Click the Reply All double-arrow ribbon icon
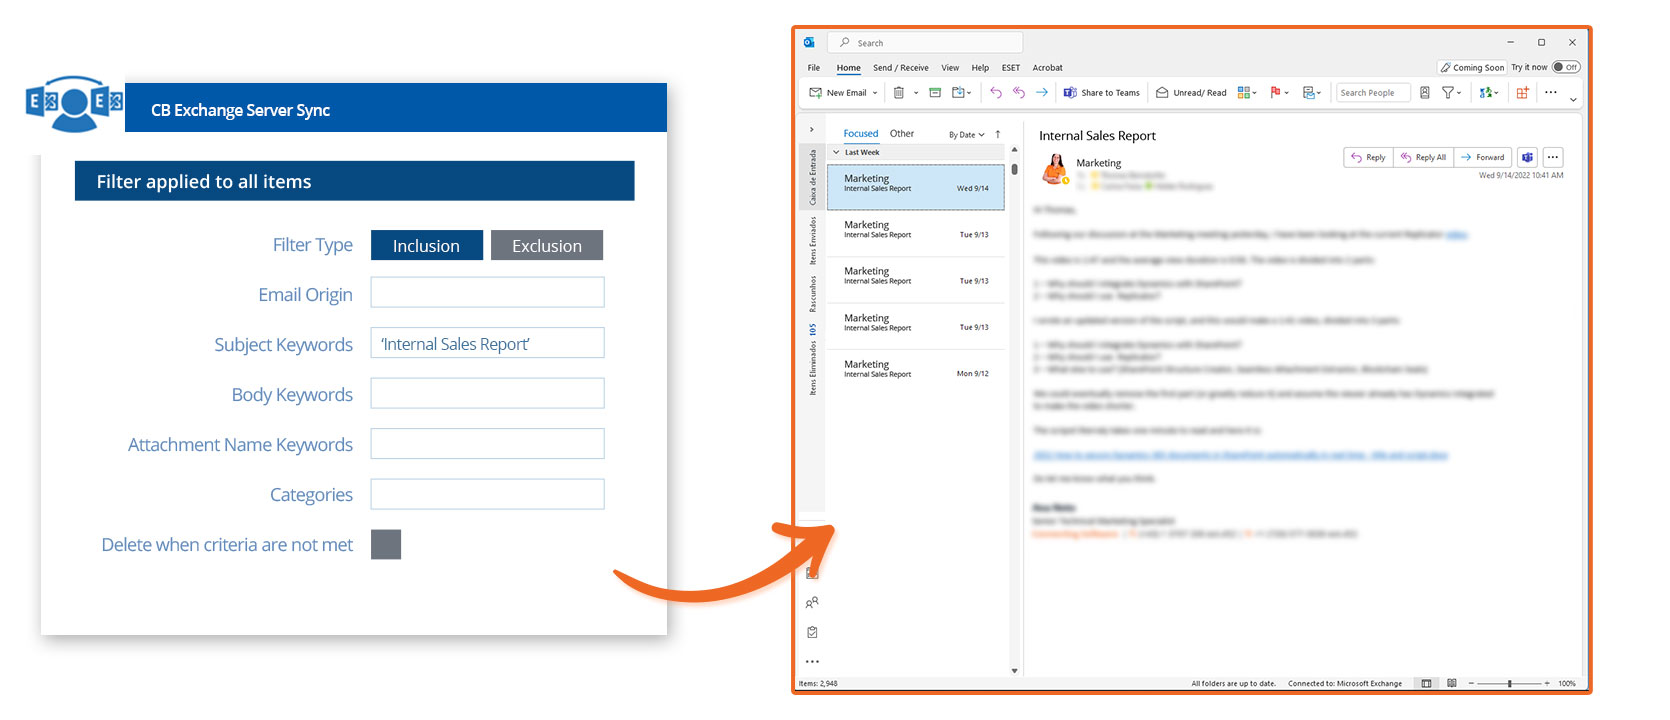Image resolution: width=1670 pixels, height=720 pixels. pyautogui.click(x=1018, y=93)
